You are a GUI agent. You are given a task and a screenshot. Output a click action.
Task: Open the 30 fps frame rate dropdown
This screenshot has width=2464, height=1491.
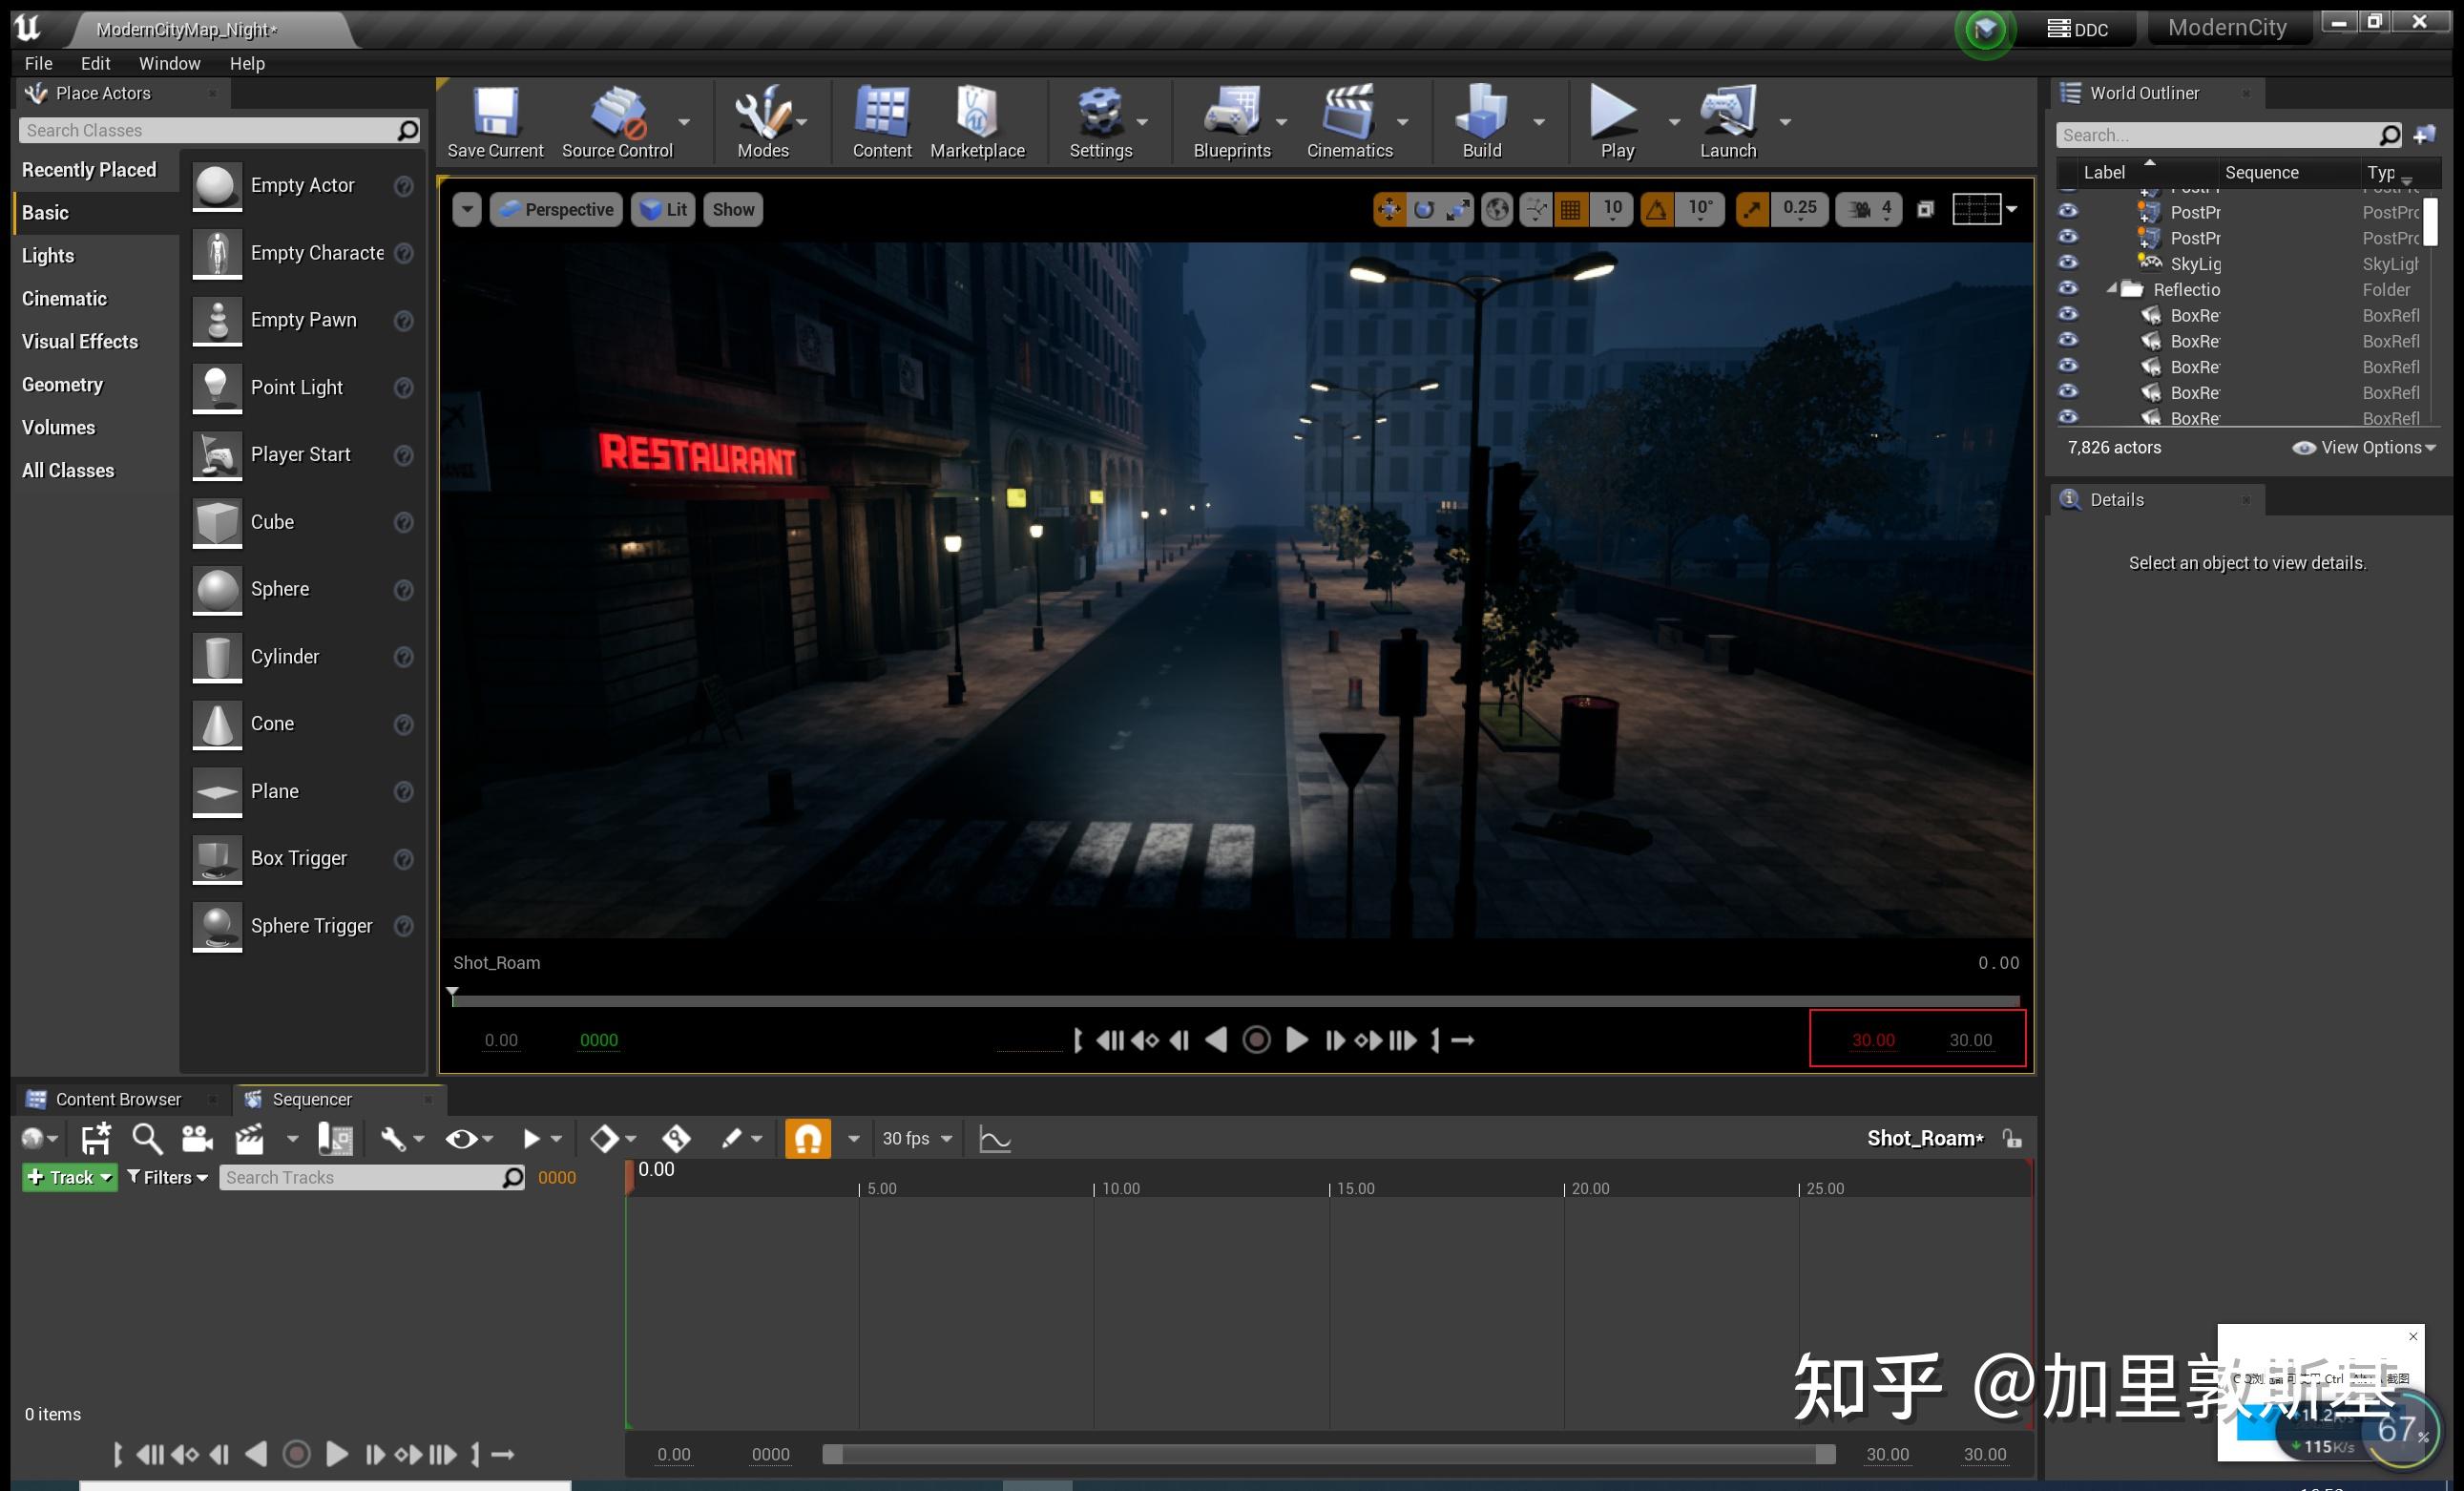point(912,1138)
